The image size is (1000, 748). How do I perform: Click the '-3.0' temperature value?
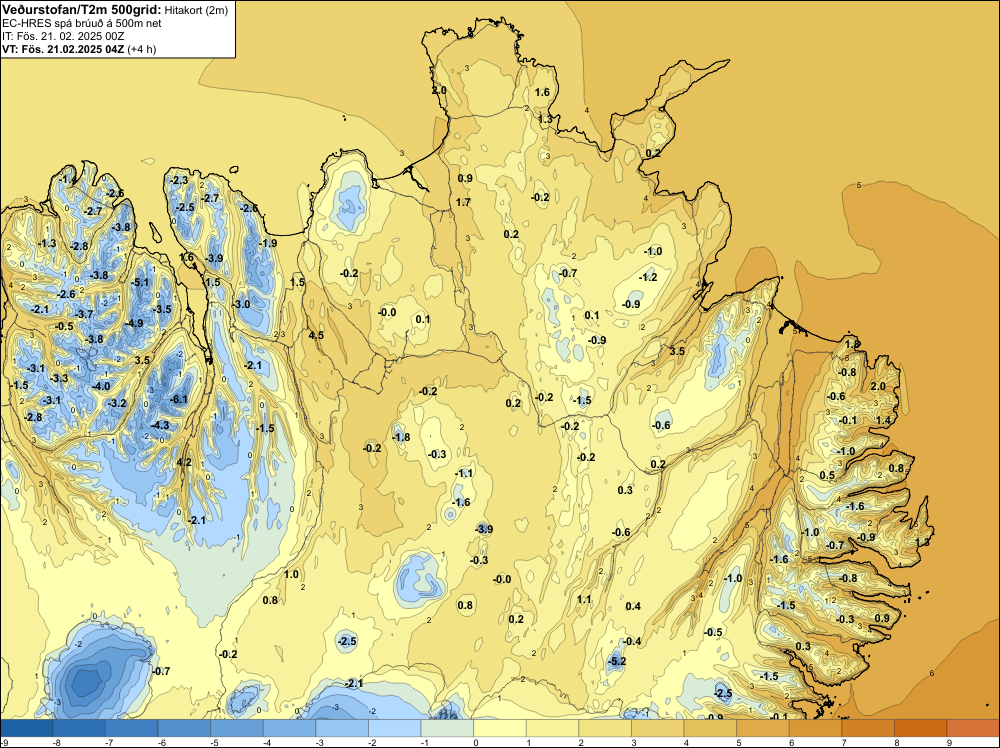pyautogui.click(x=241, y=304)
